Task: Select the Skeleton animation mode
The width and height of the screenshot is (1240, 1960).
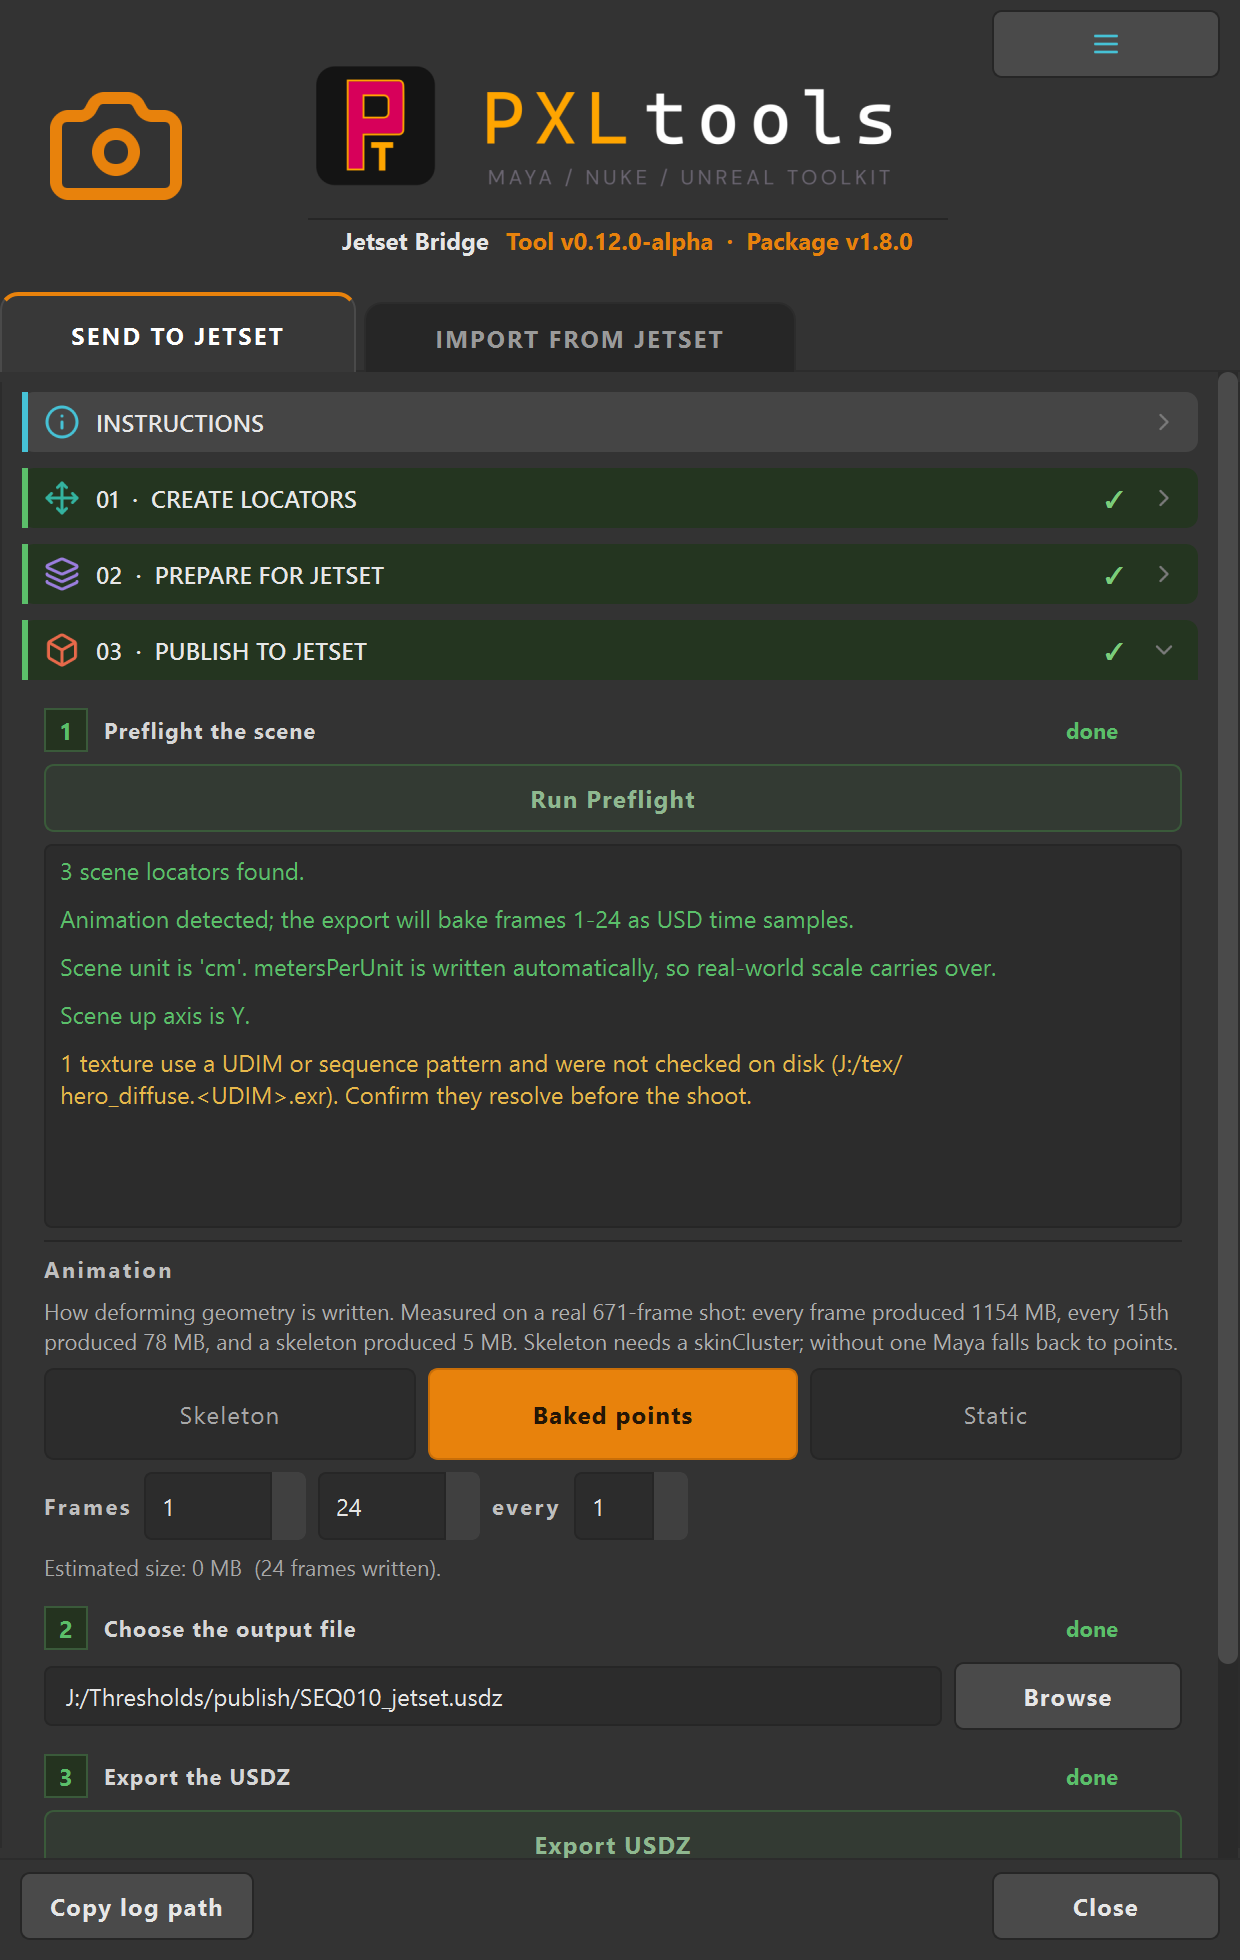Action: (x=230, y=1414)
